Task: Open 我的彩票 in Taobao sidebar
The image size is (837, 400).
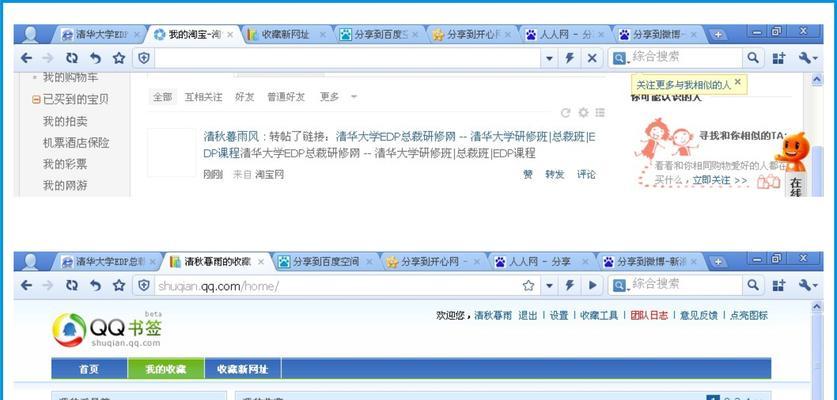Action: click(x=65, y=164)
